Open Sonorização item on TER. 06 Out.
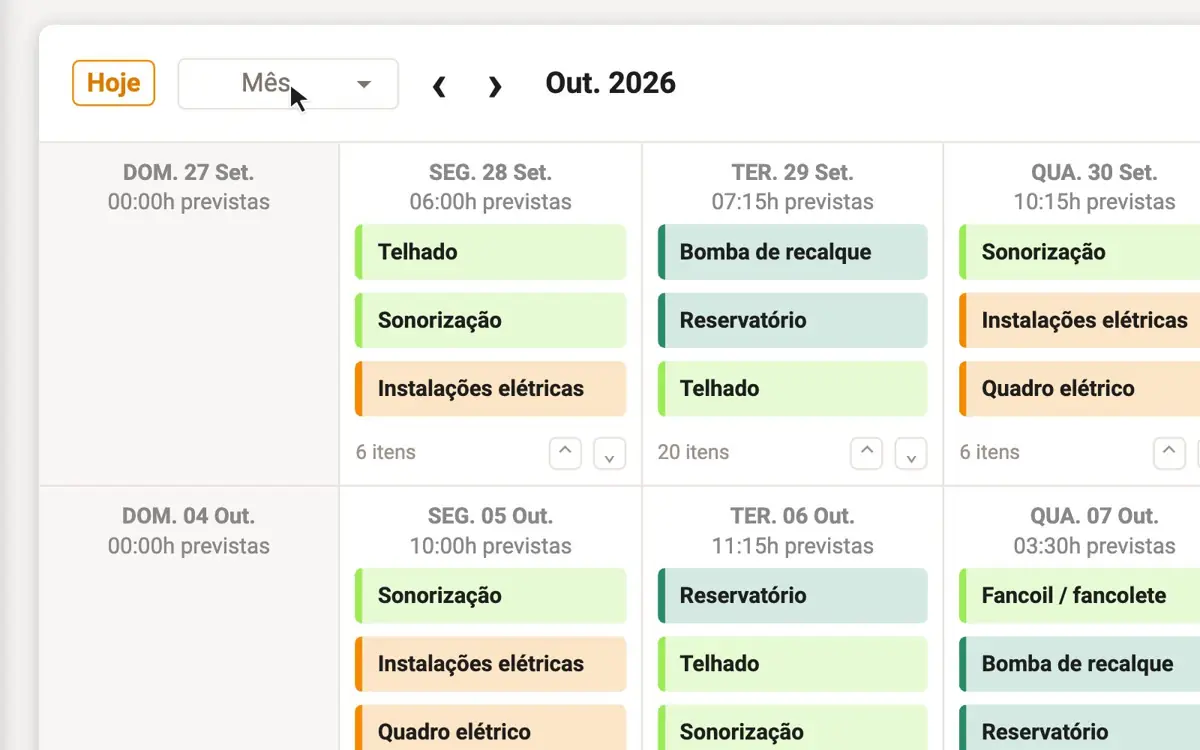This screenshot has width=1200, height=750. tap(792, 728)
